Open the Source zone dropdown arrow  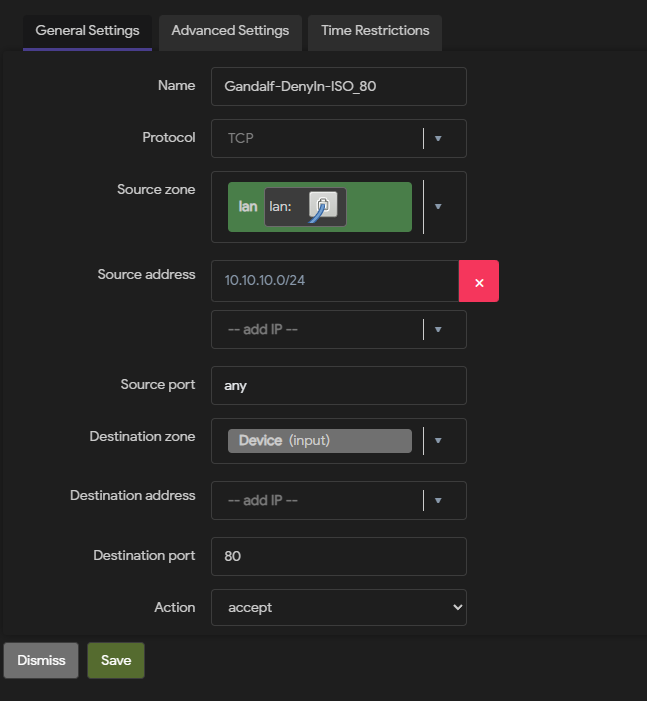(438, 207)
